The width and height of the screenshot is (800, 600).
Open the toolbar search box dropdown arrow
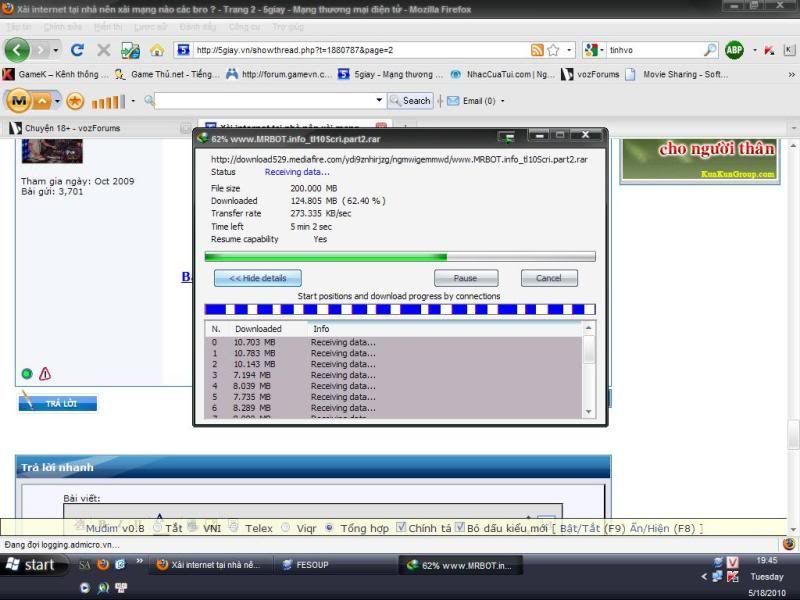pyautogui.click(x=379, y=101)
